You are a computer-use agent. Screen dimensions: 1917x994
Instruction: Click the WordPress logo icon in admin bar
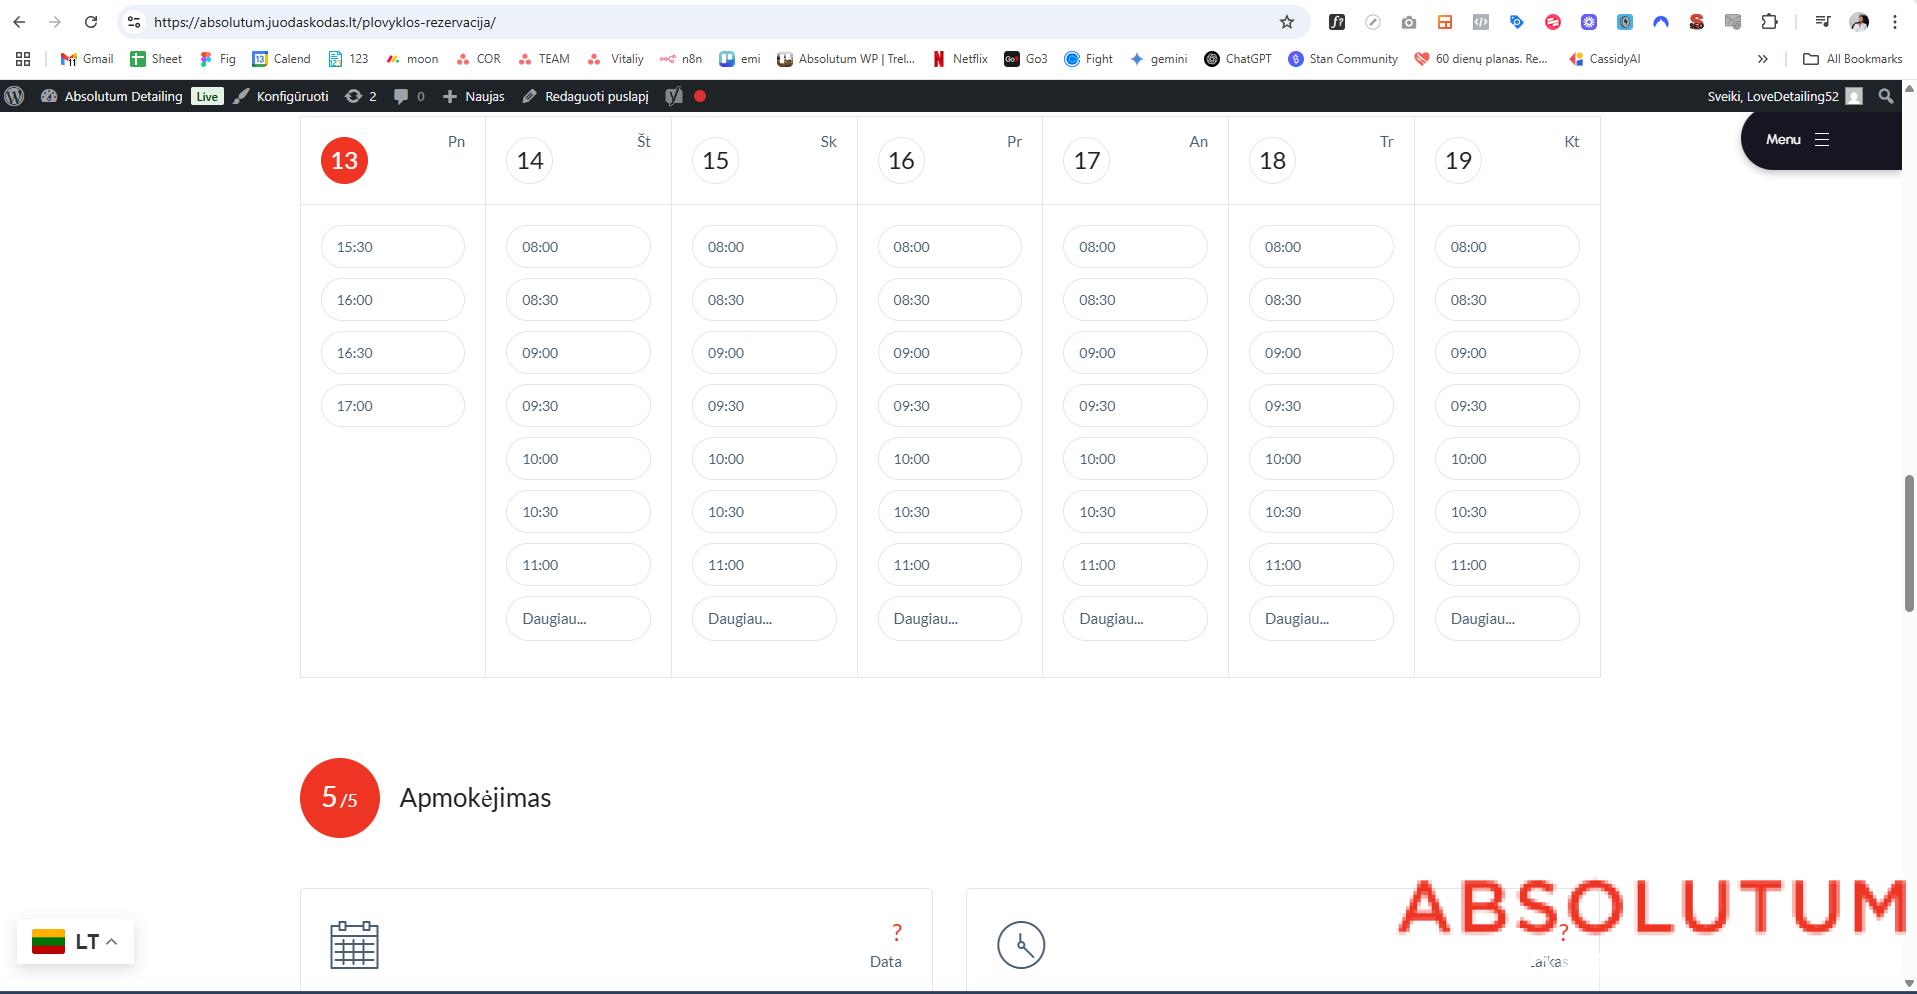15,96
